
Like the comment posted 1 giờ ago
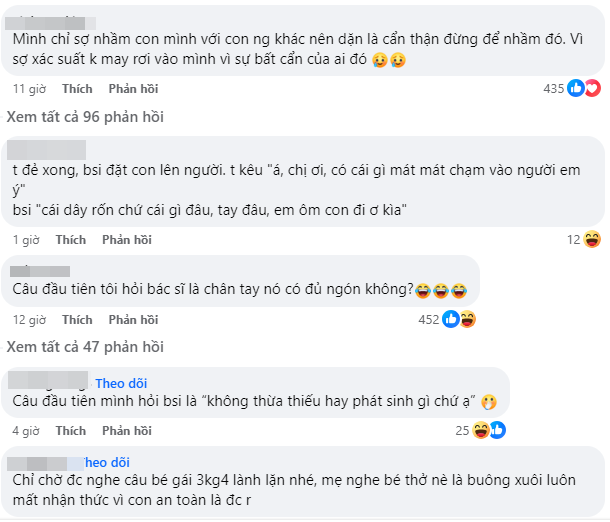pyautogui.click(x=70, y=240)
